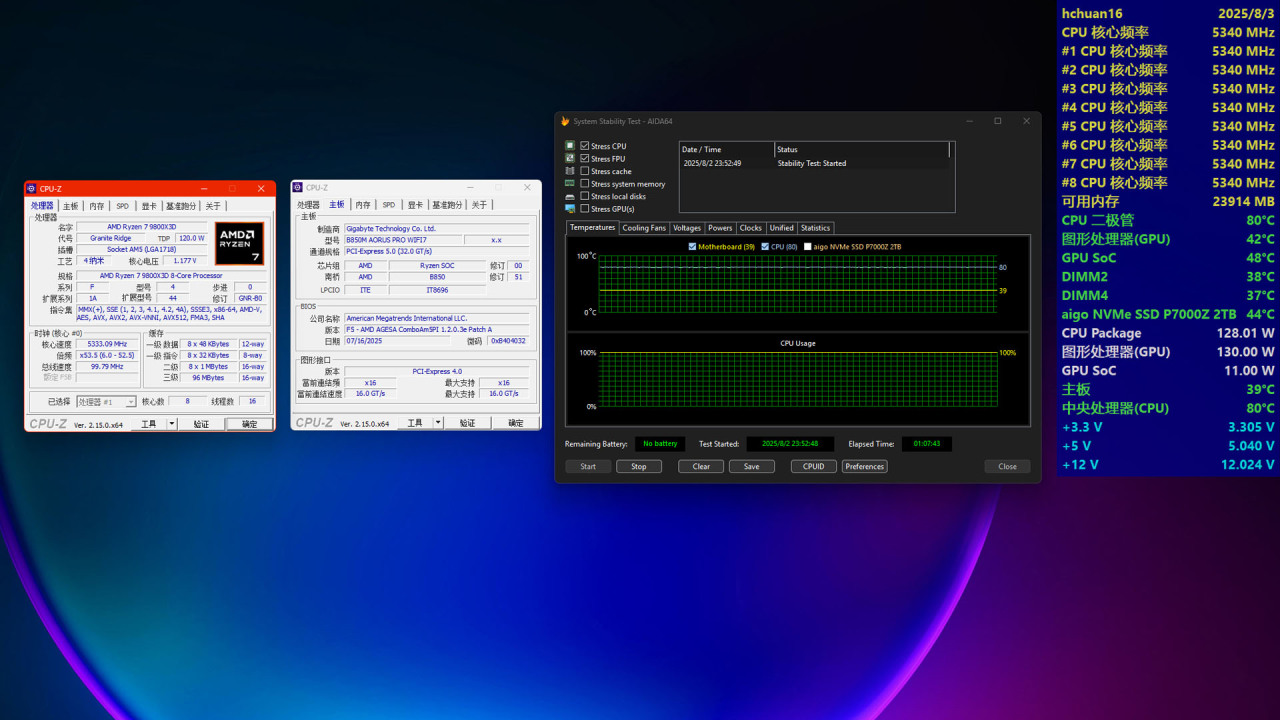
Task: Enable the Stress system memory checkbox
Action: coord(585,184)
